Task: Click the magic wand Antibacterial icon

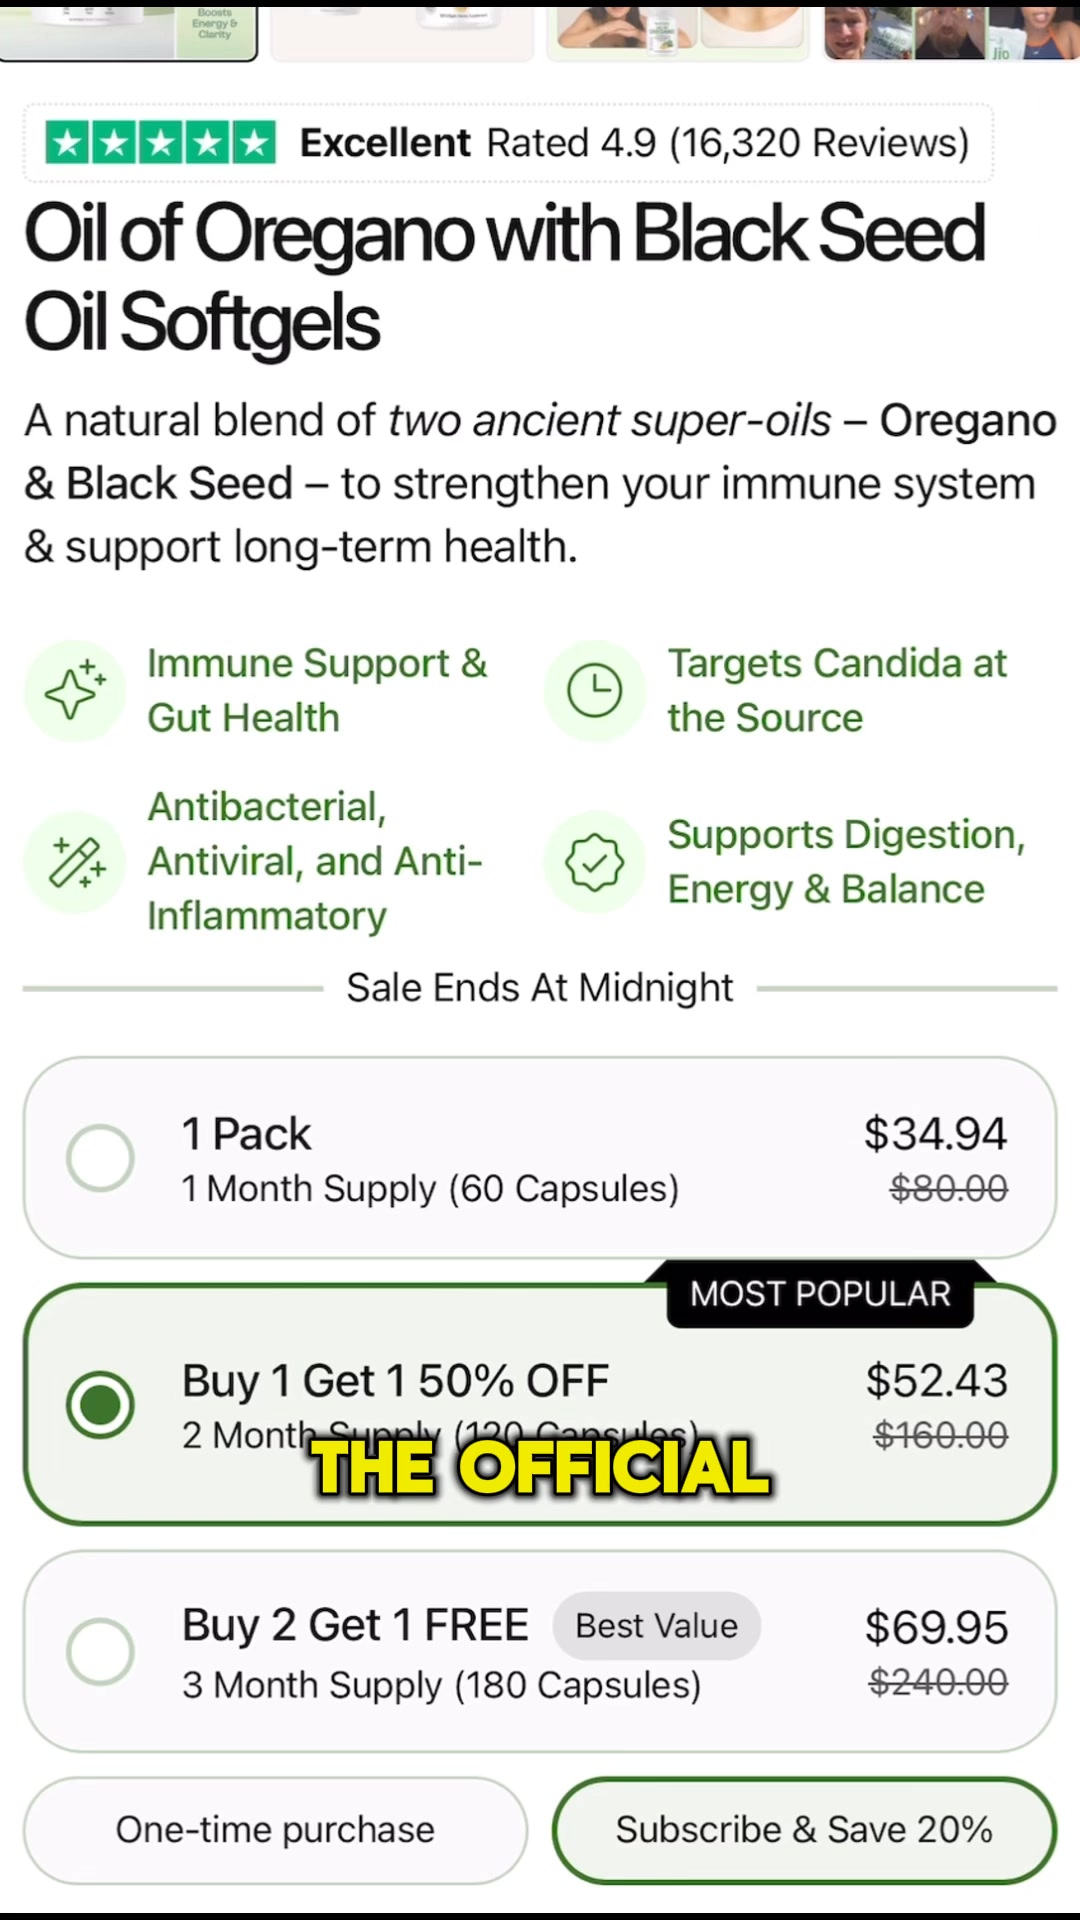Action: (75, 862)
